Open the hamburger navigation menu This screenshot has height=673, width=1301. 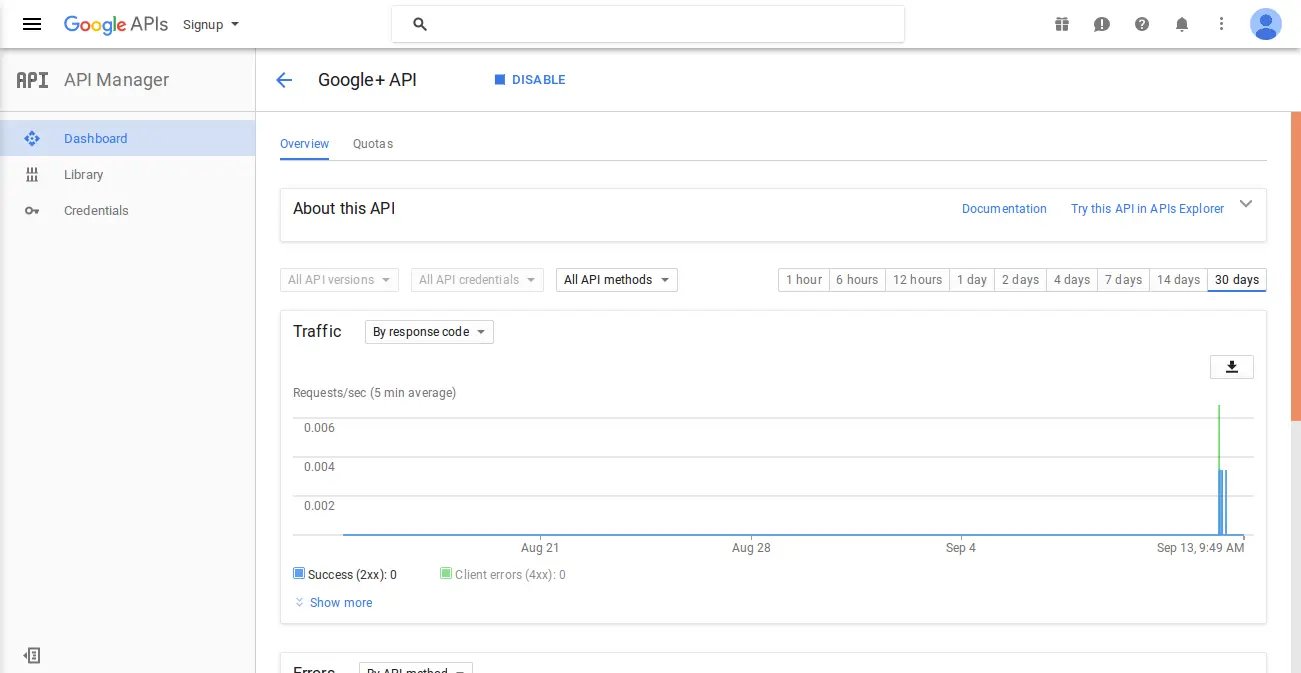[32, 24]
